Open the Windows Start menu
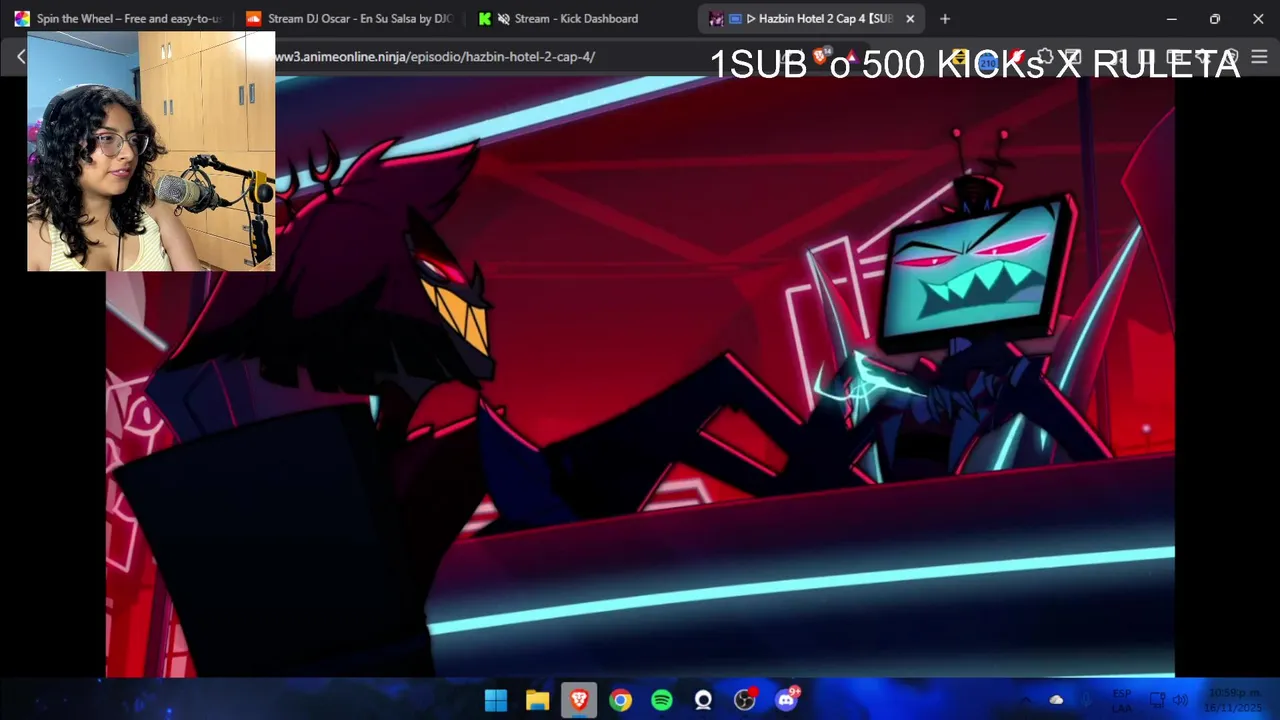Screen dimensions: 1280x720 (x=496, y=700)
